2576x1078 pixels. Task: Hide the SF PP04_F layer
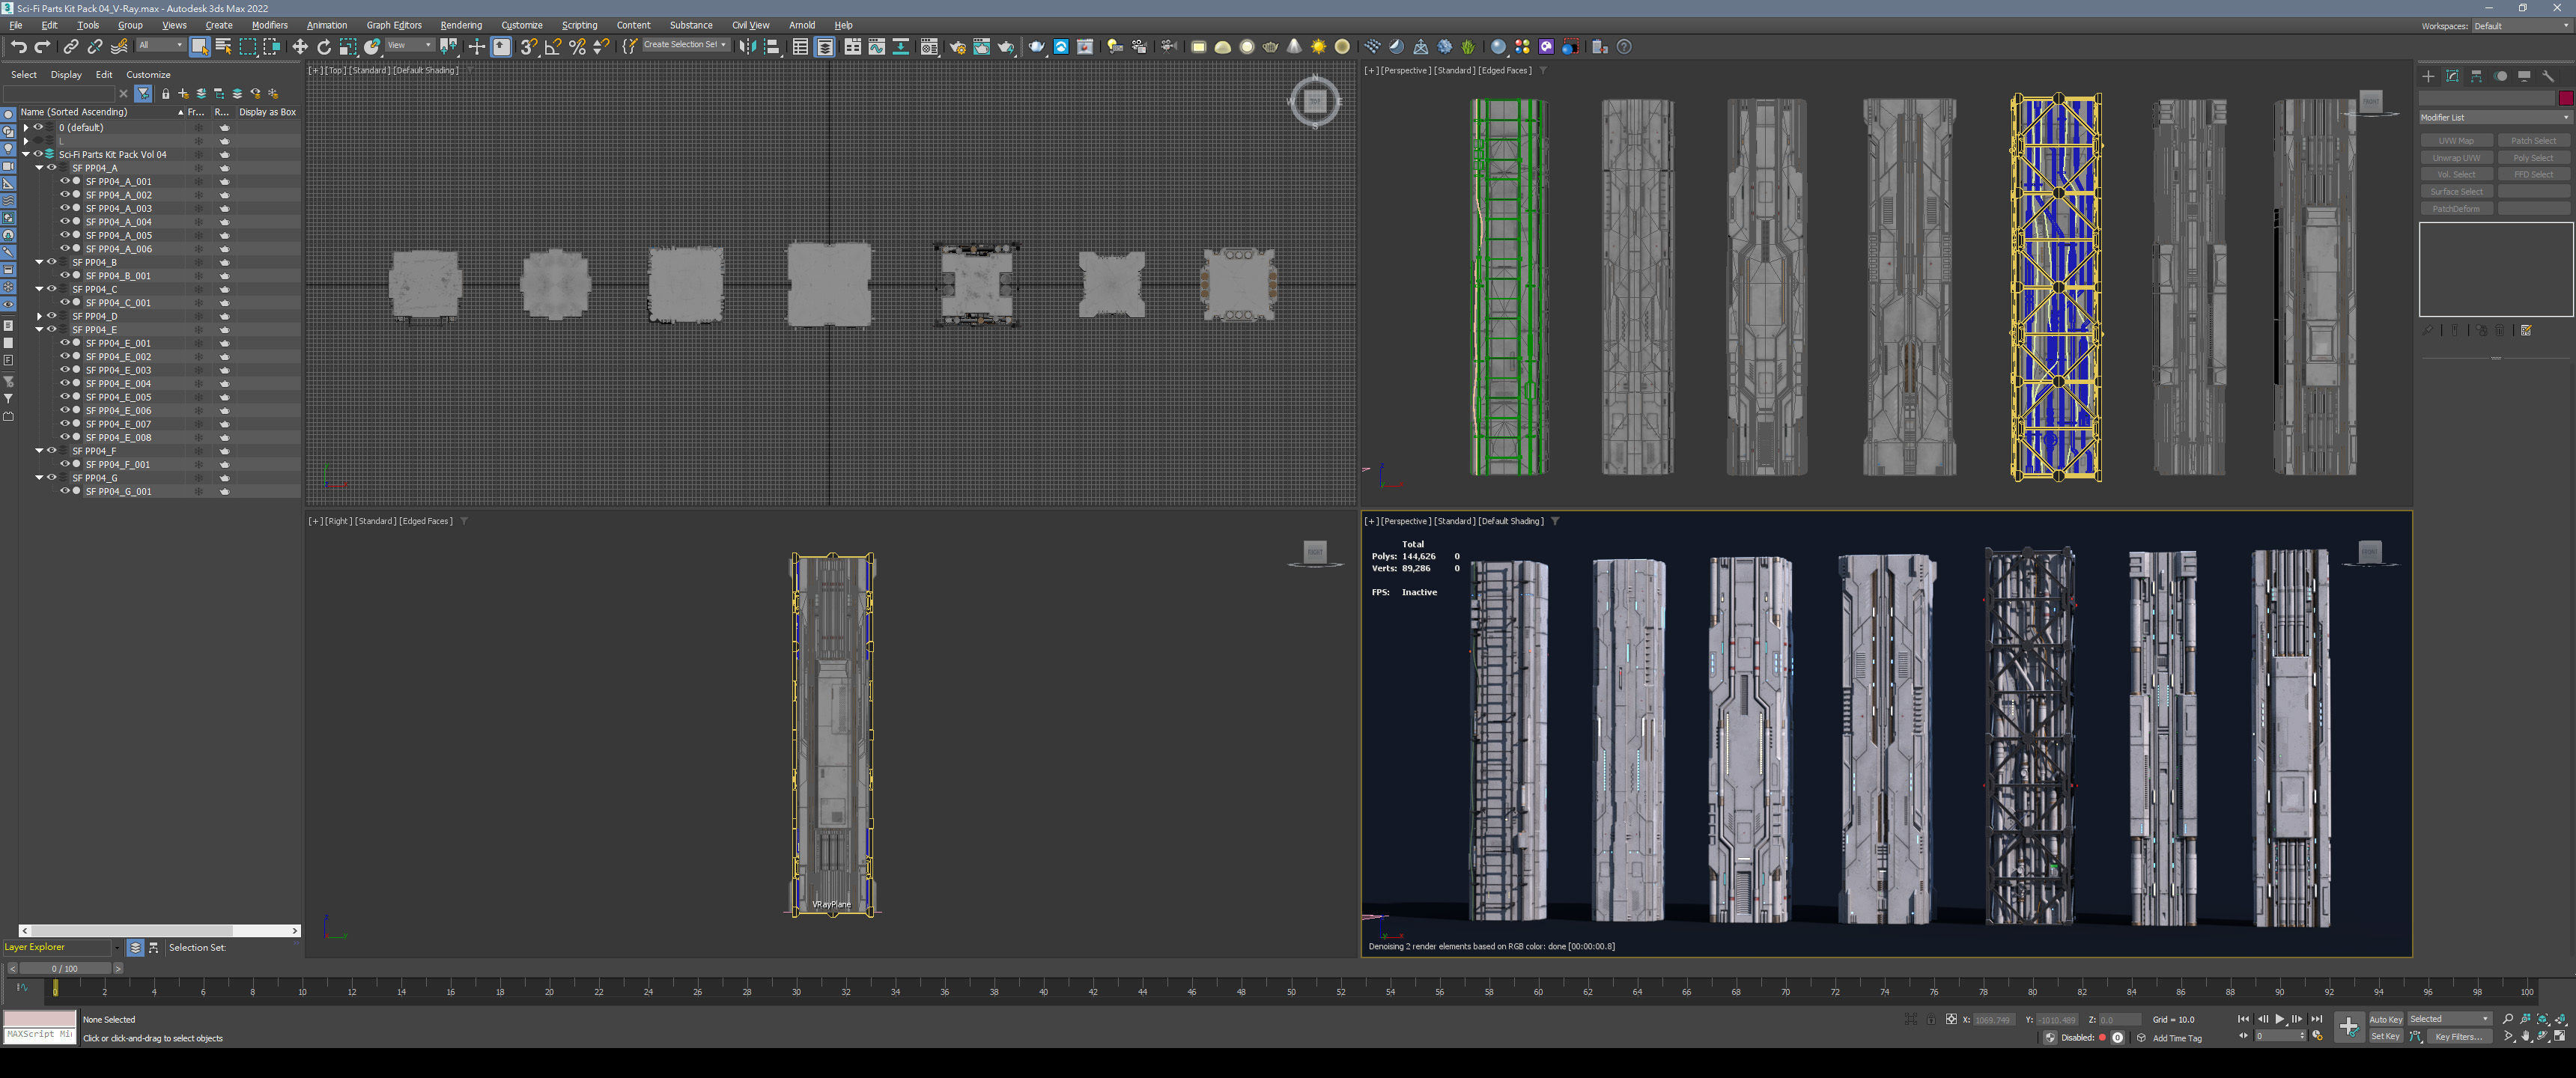tap(52, 450)
